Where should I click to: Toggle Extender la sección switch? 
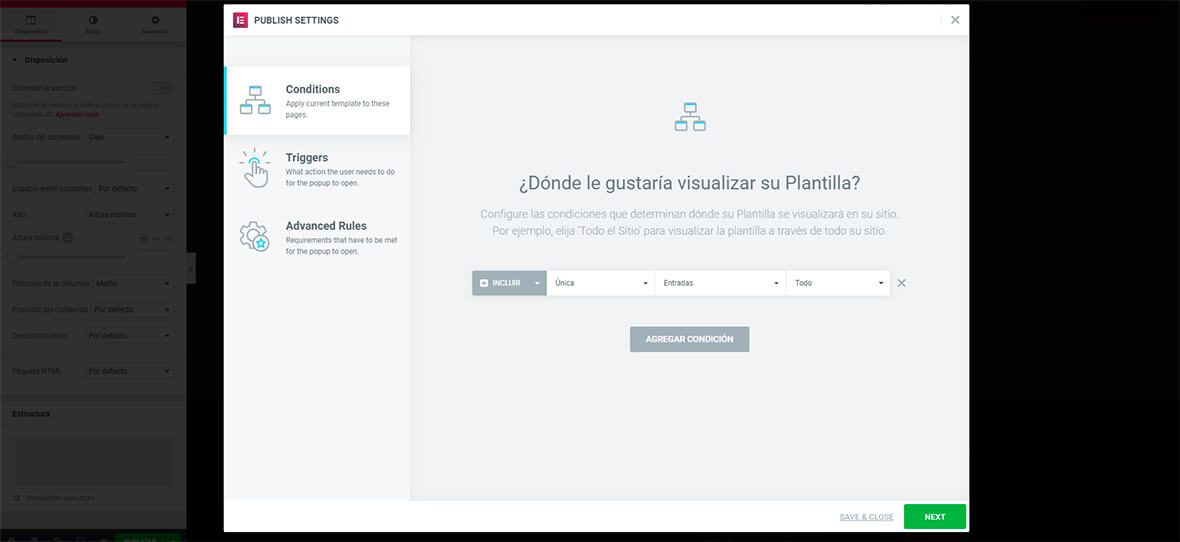pos(160,88)
